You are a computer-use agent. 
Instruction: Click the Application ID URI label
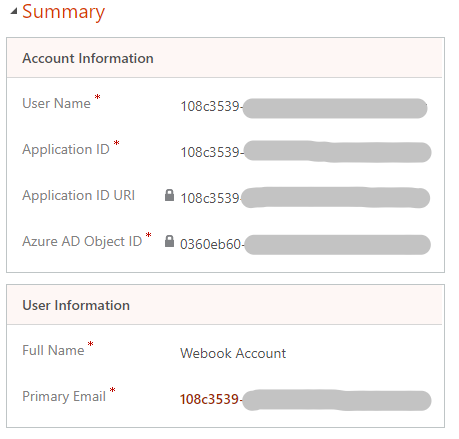pos(79,195)
